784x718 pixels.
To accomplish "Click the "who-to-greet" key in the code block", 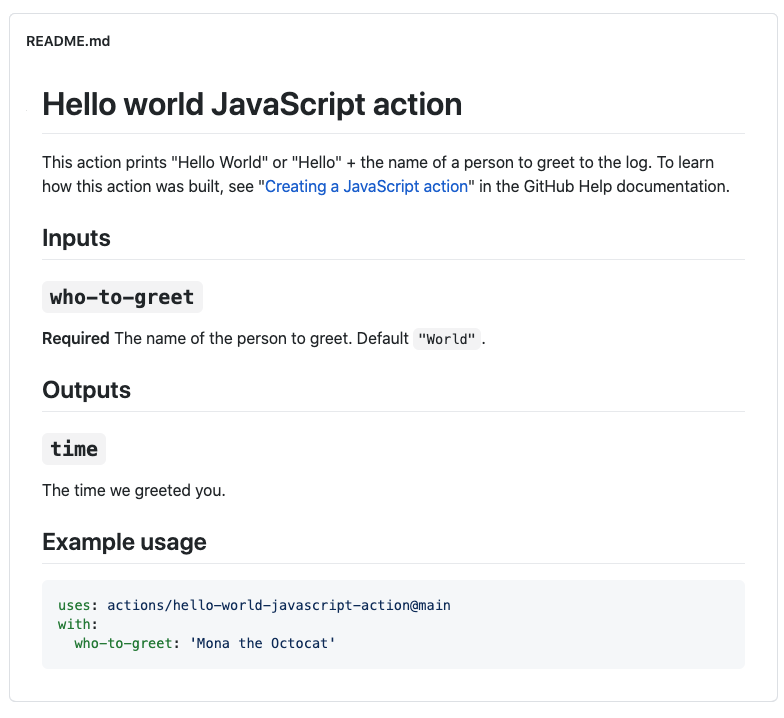I will (122, 643).
